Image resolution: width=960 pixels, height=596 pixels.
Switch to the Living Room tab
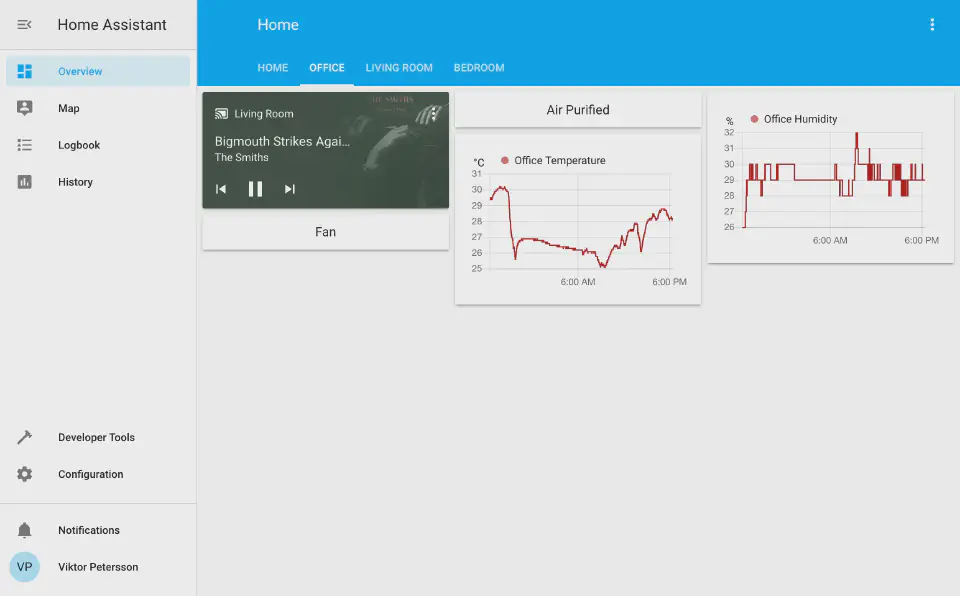(399, 68)
